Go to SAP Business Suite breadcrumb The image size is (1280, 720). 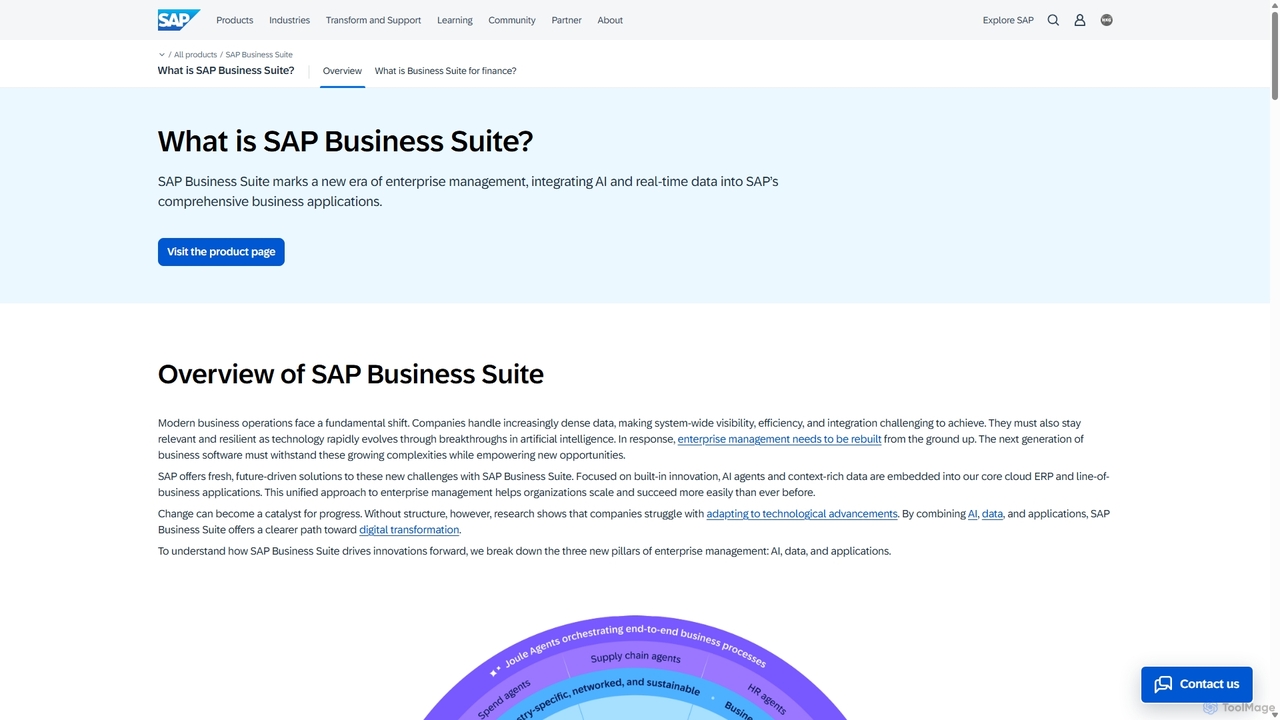coord(259,55)
